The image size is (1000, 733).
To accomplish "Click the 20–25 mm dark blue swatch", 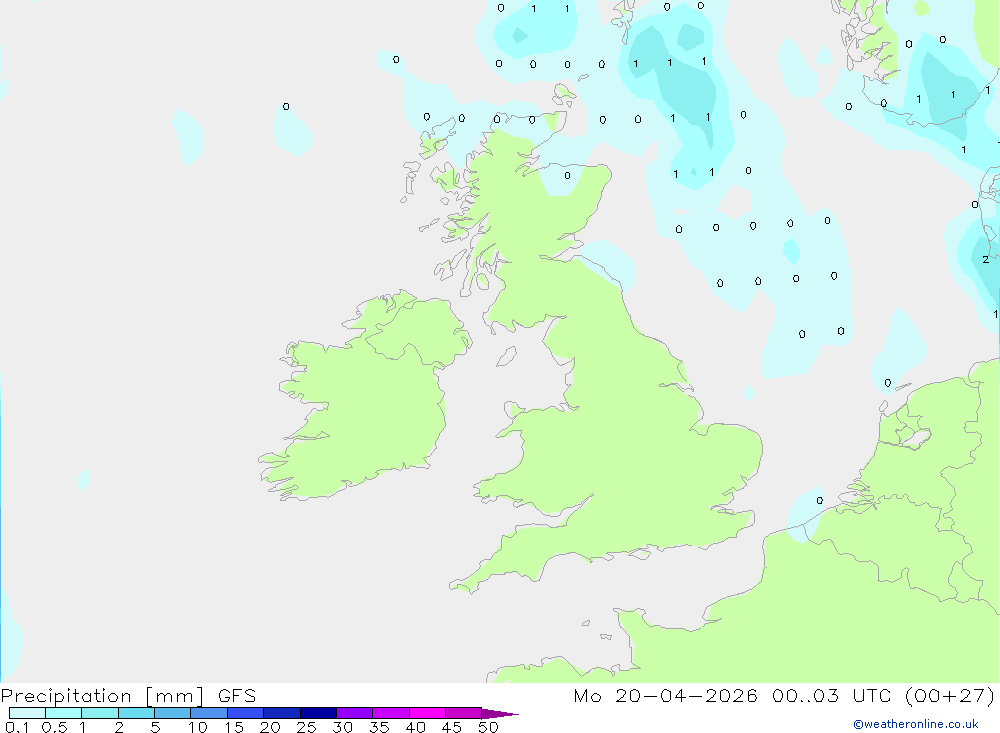I will pos(282,713).
